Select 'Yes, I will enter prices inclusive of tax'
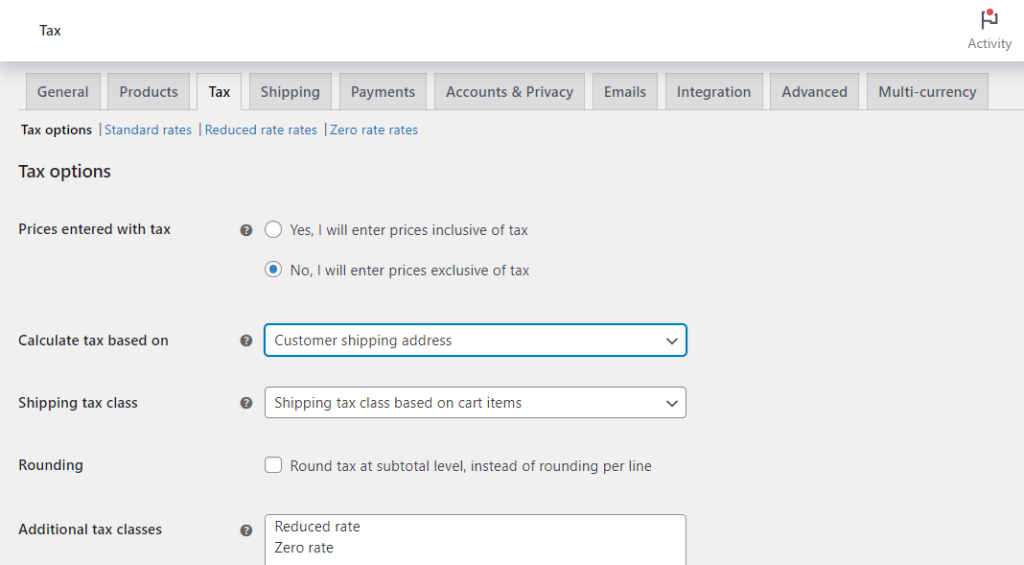 click(274, 230)
